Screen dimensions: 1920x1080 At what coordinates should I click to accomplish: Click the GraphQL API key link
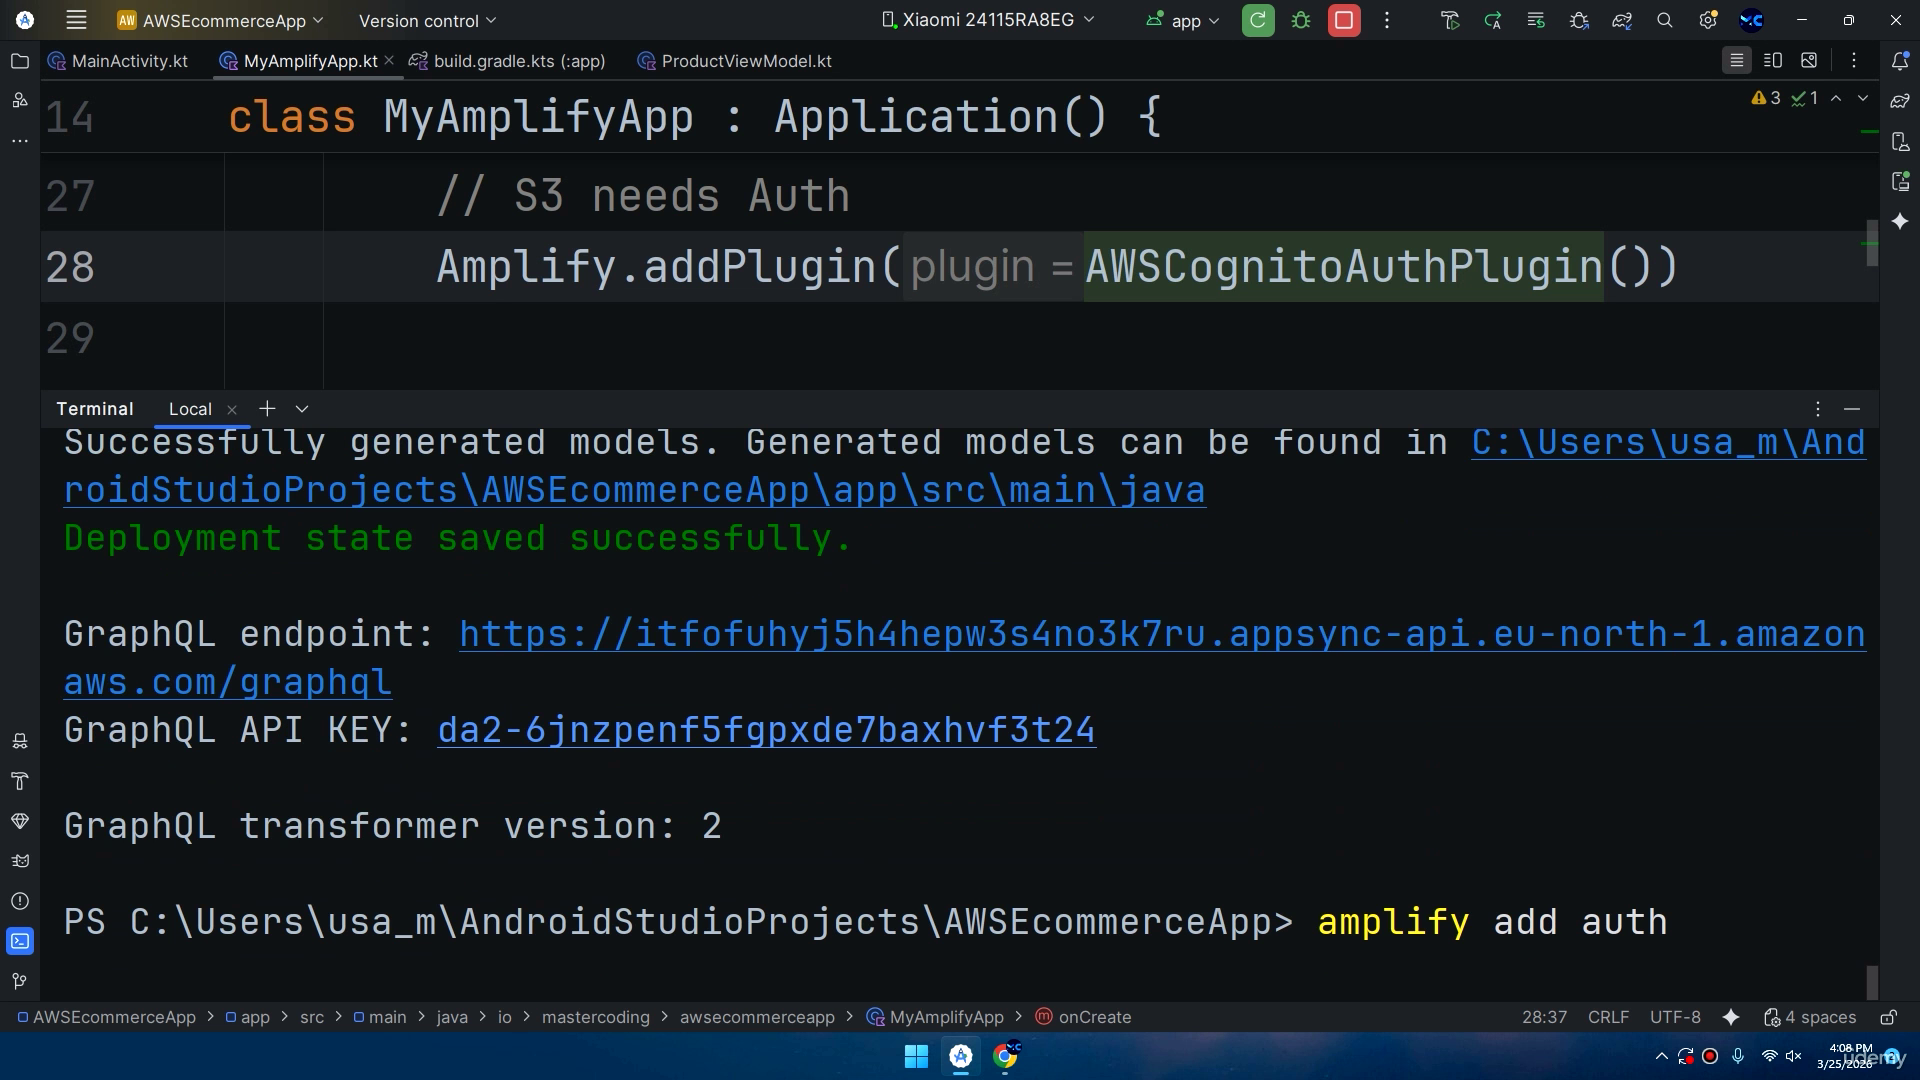tap(766, 730)
